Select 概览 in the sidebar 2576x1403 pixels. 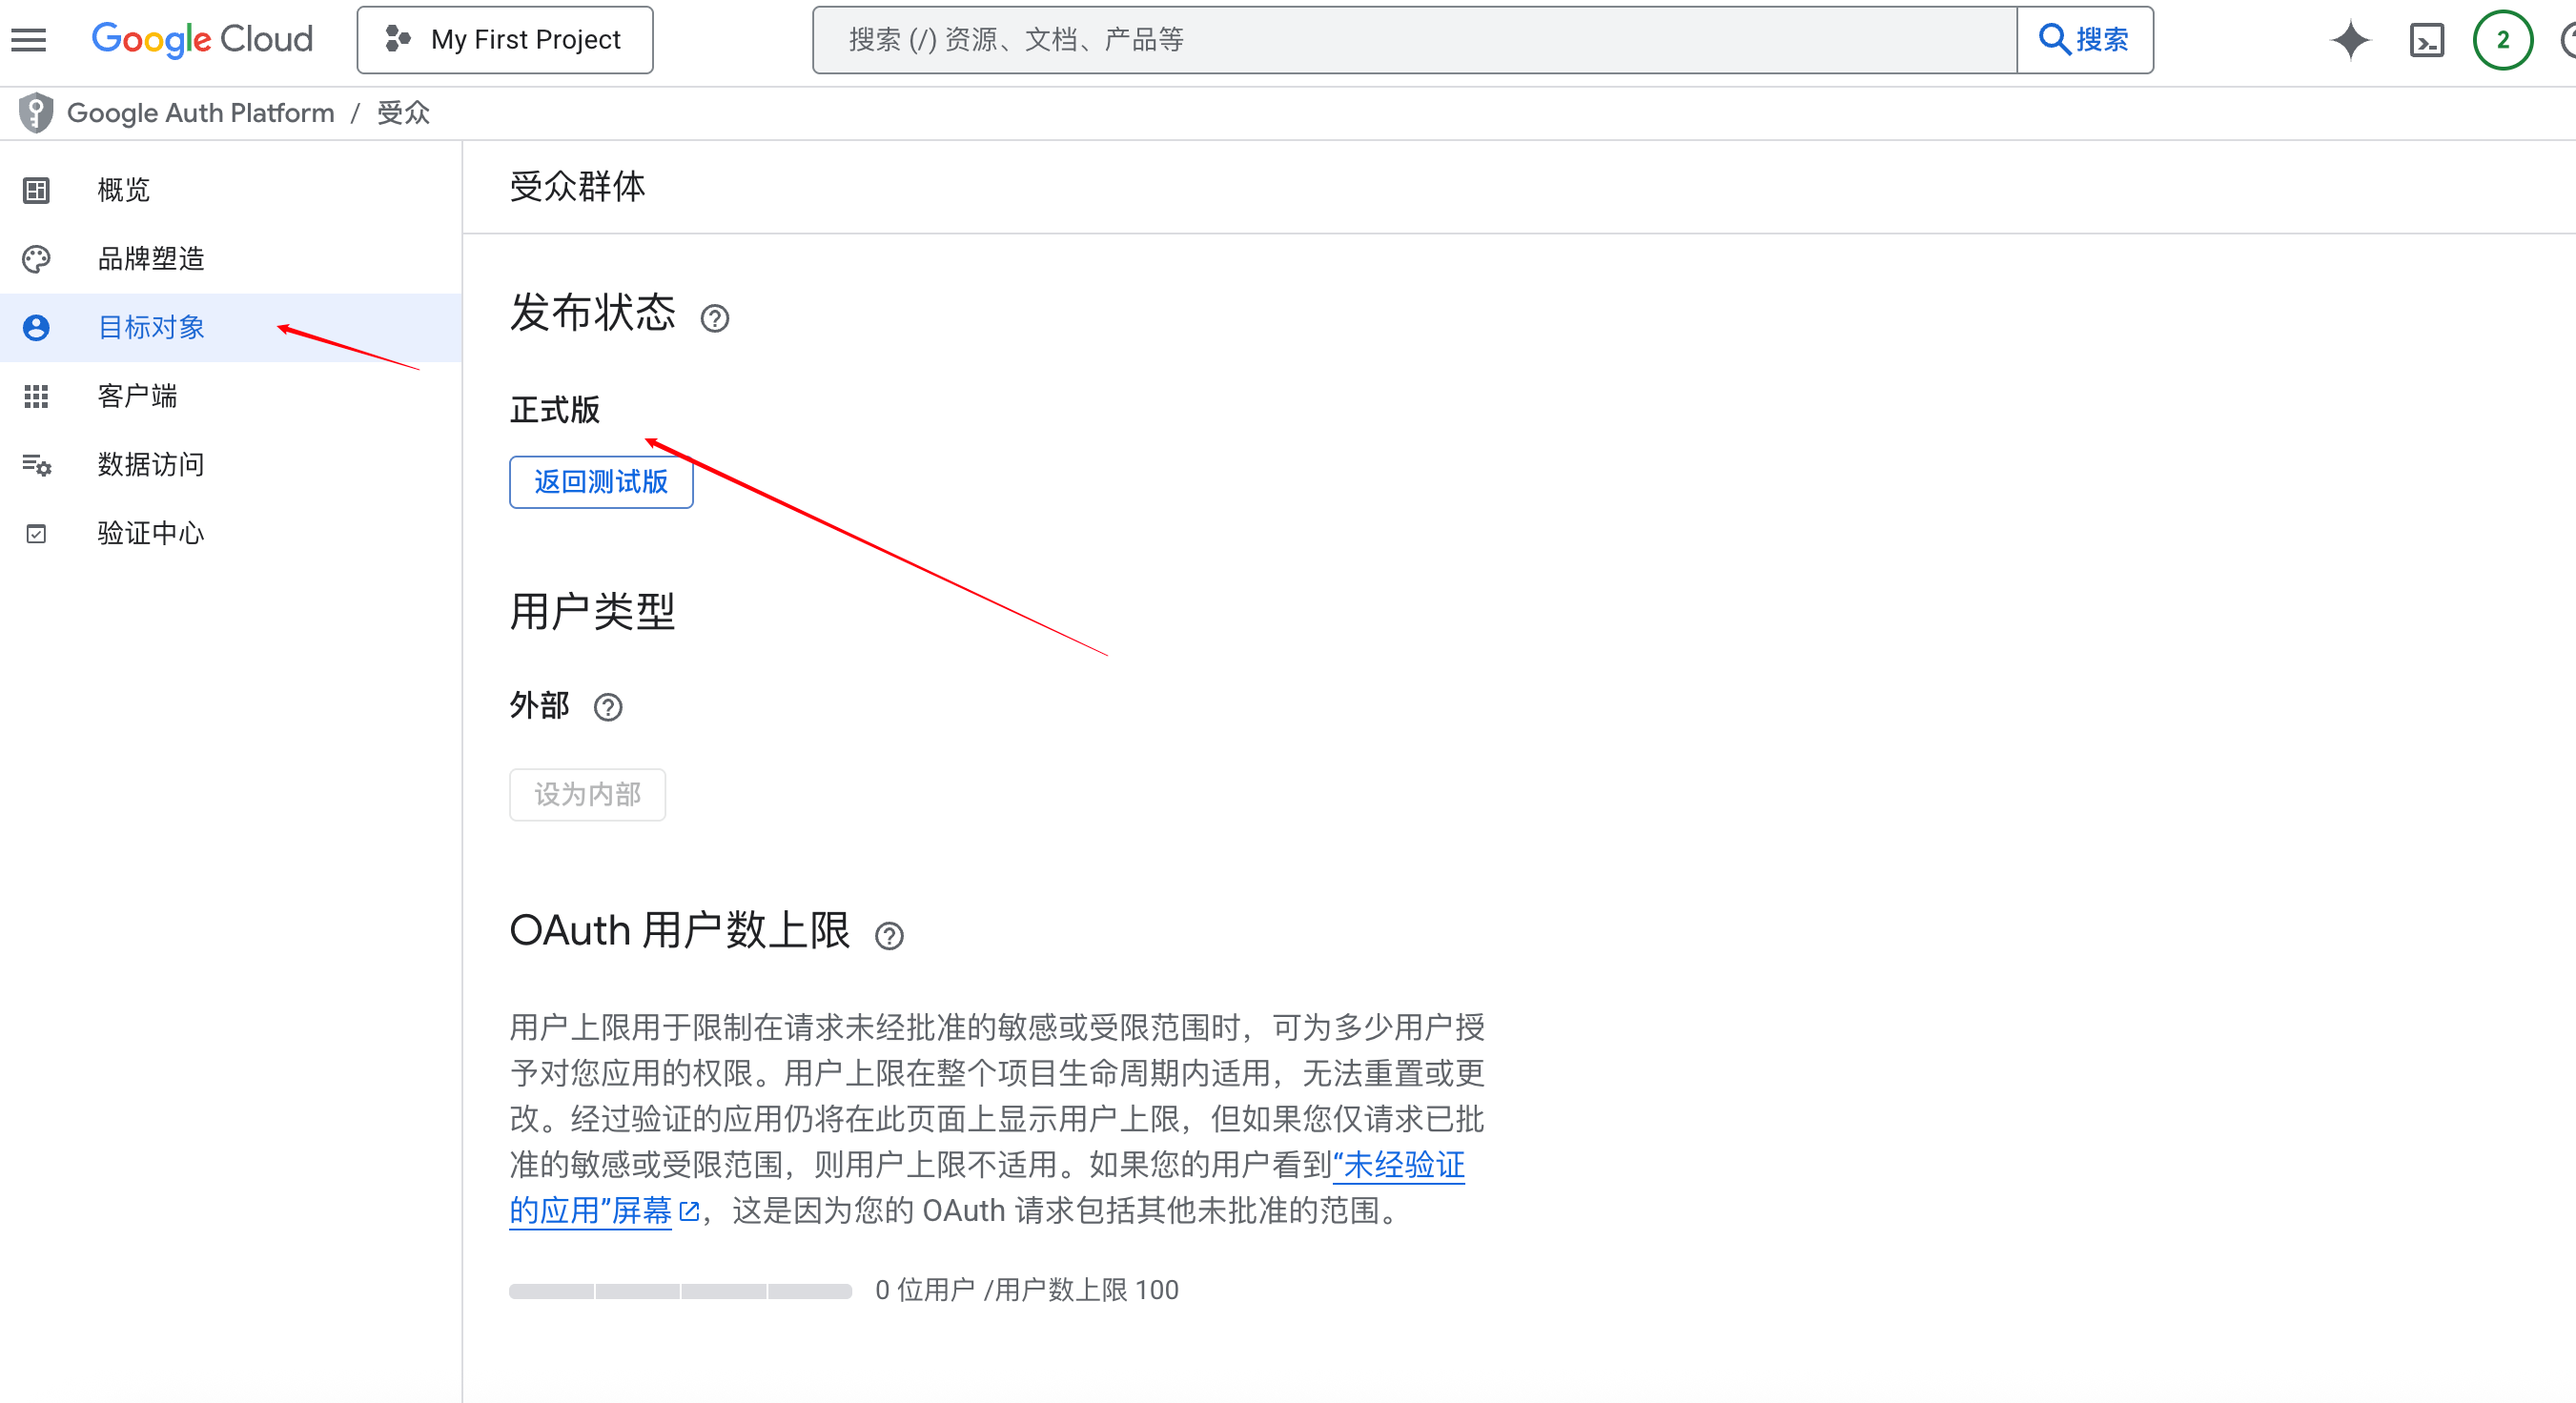pyautogui.click(x=123, y=190)
